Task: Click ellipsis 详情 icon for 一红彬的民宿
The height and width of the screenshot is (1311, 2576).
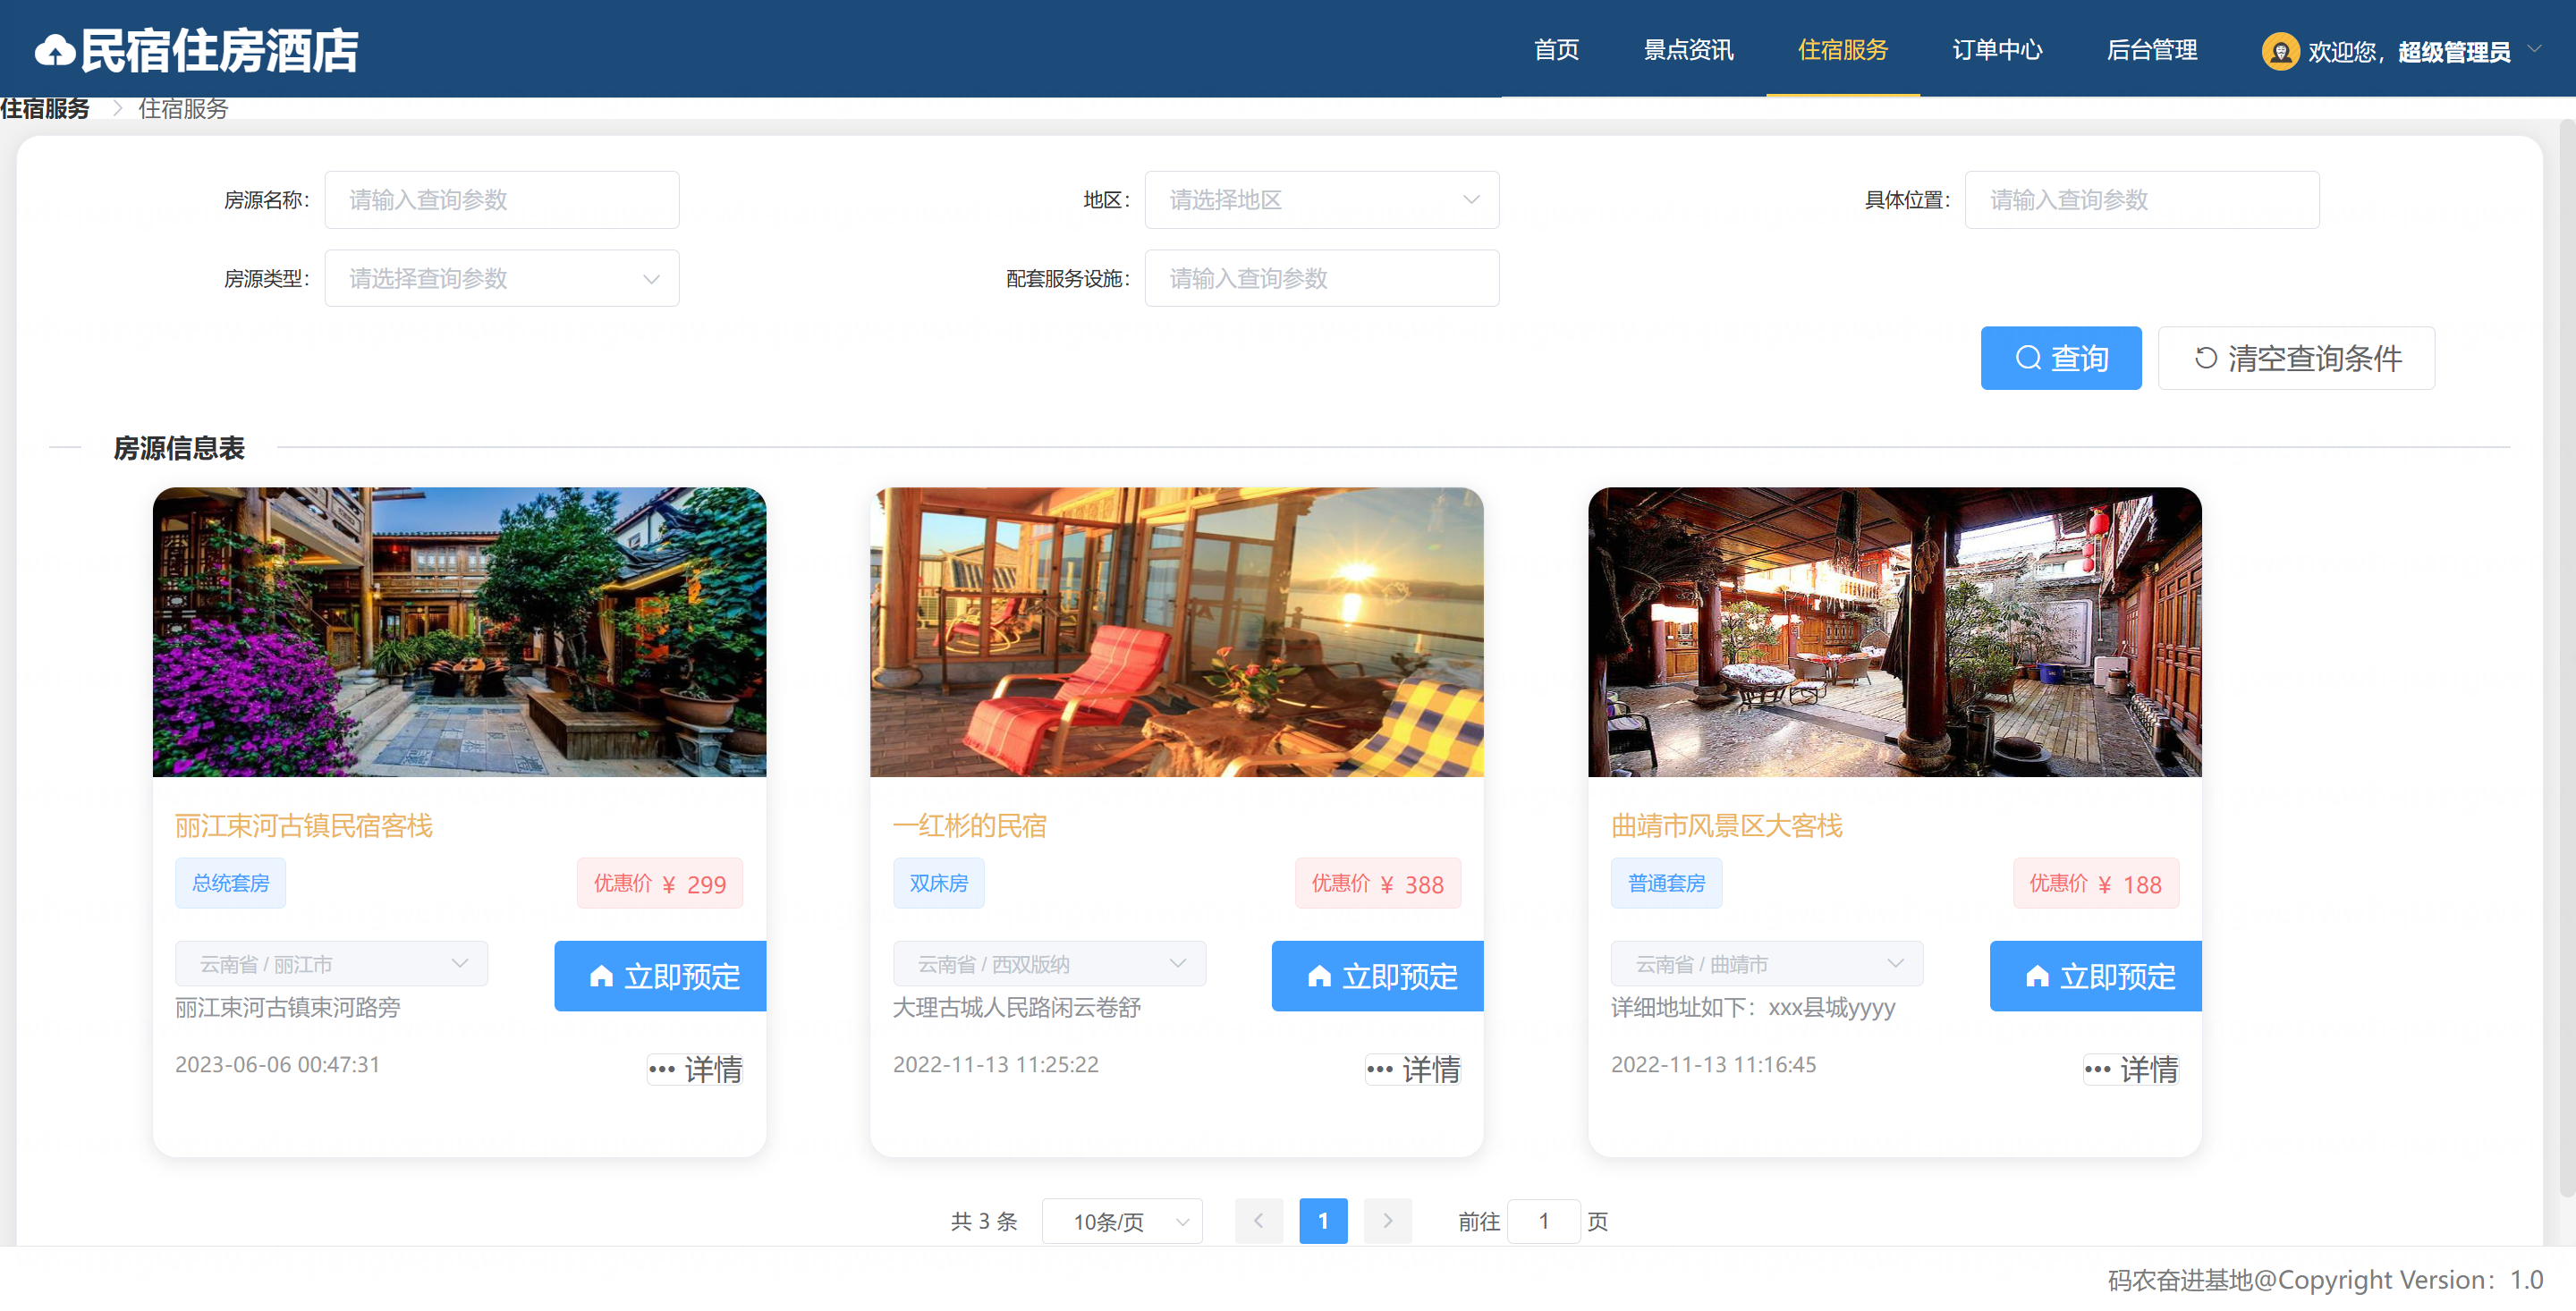Action: [x=1379, y=1069]
